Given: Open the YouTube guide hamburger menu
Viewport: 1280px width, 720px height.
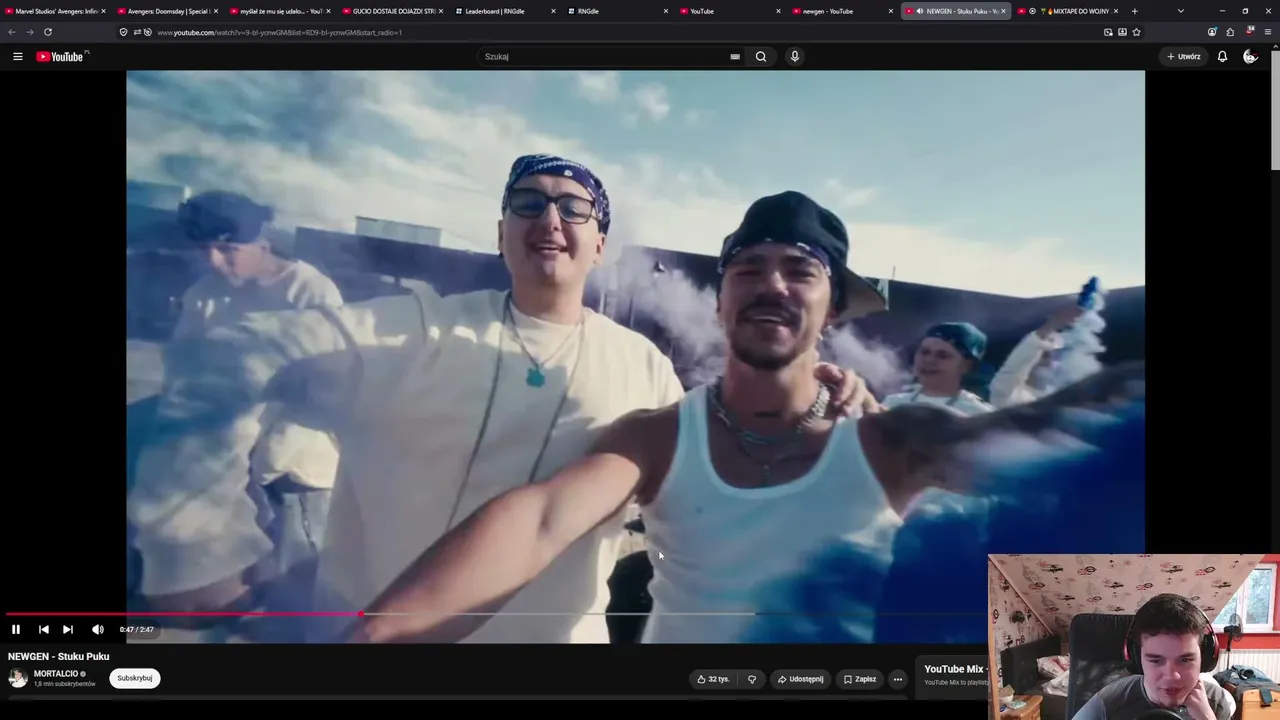Looking at the screenshot, I should 17,56.
